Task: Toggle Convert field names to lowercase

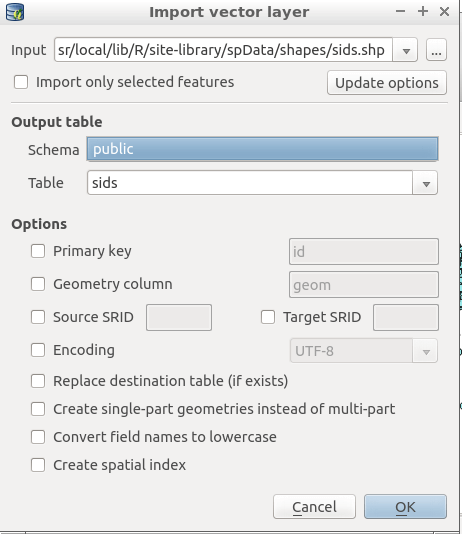Action: 38,437
